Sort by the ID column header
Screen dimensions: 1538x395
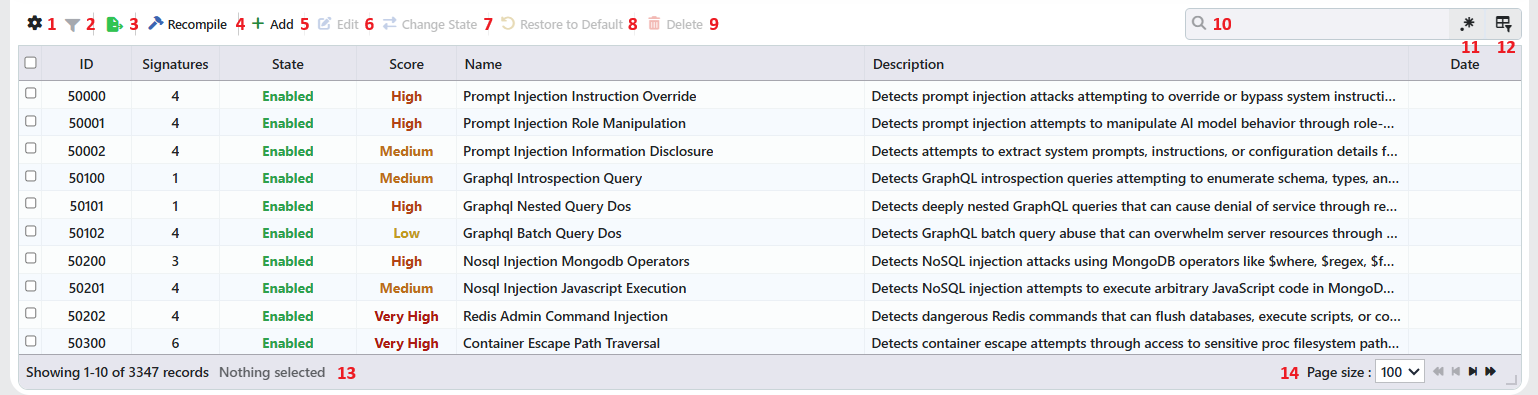(87, 64)
